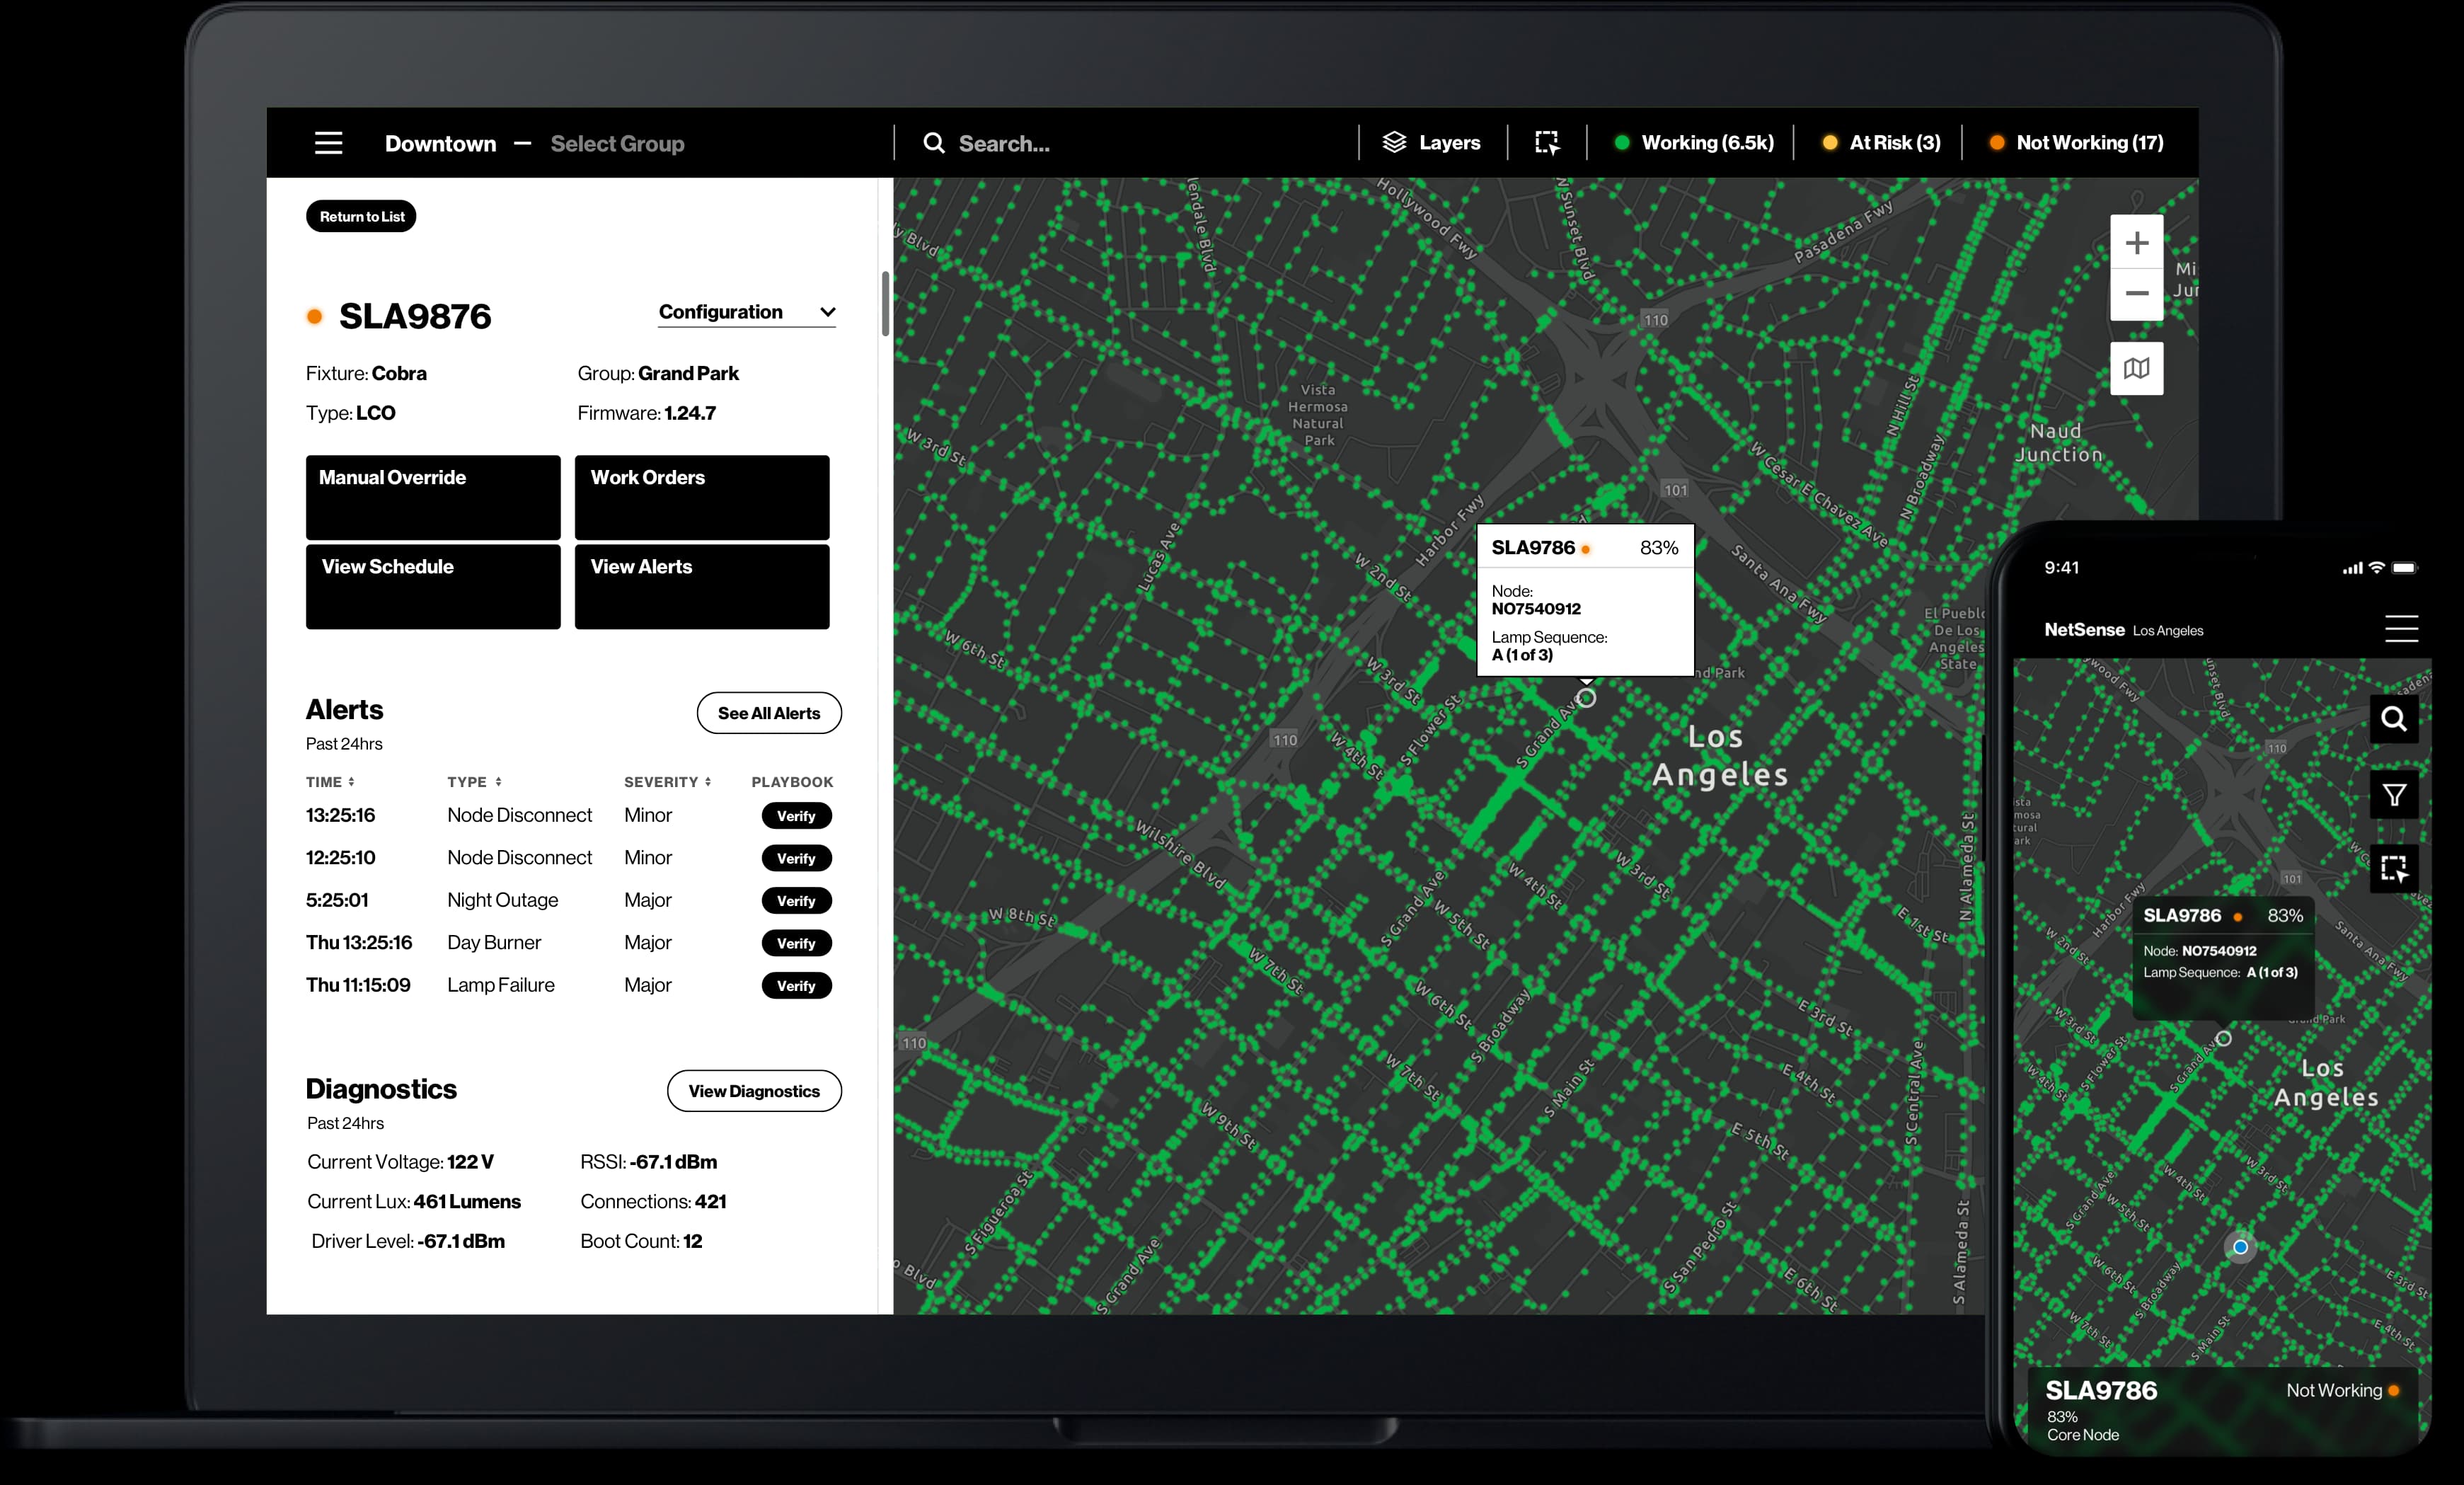The width and height of the screenshot is (2464, 1485).
Task: Click the View Diagnostics button
Action: 754,1091
